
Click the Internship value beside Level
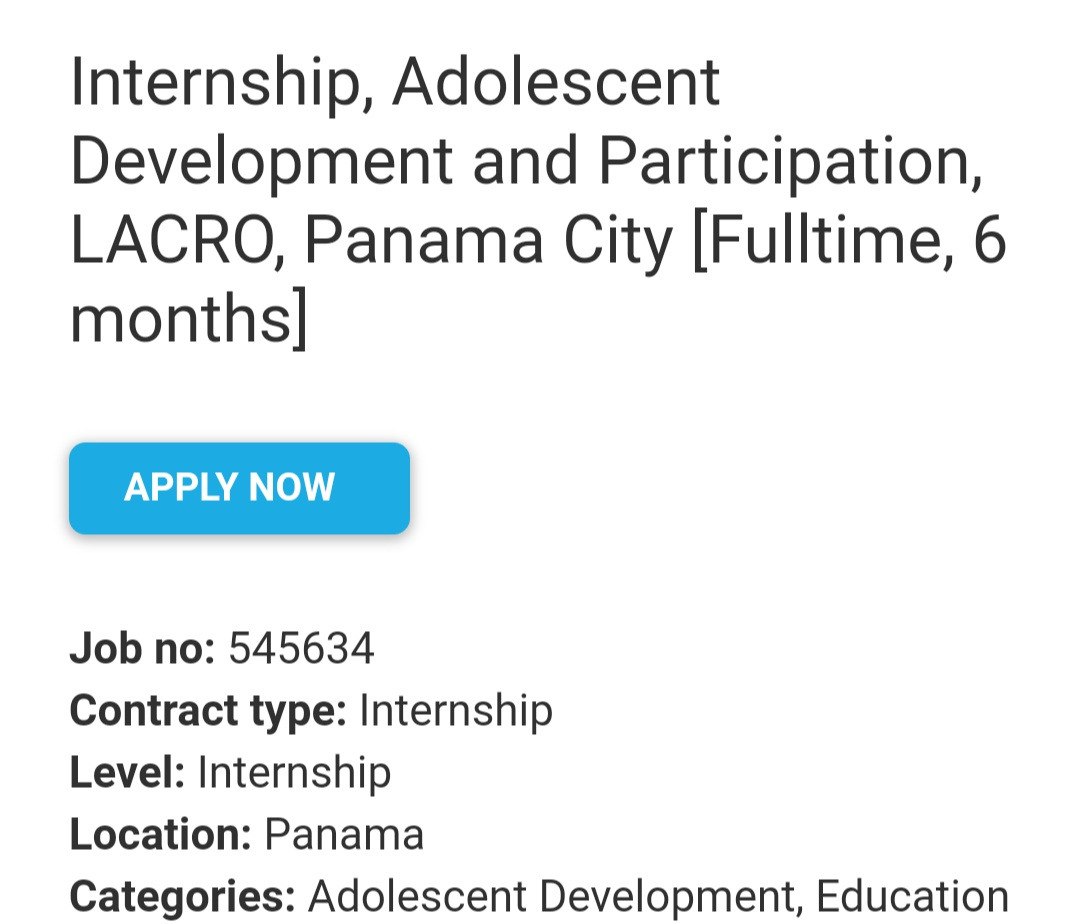coord(294,773)
